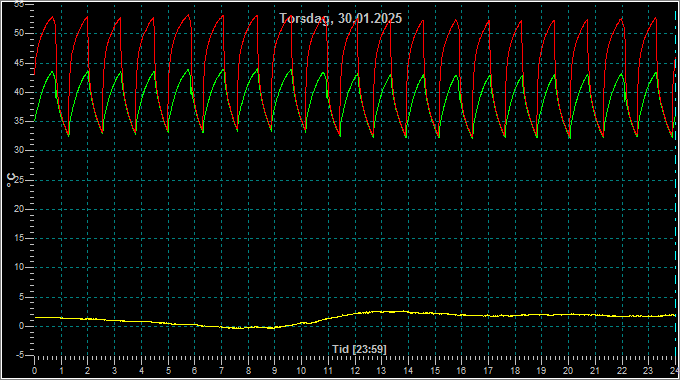
Task: Click the green curve peak near hour 14
Action: coord(423,75)
